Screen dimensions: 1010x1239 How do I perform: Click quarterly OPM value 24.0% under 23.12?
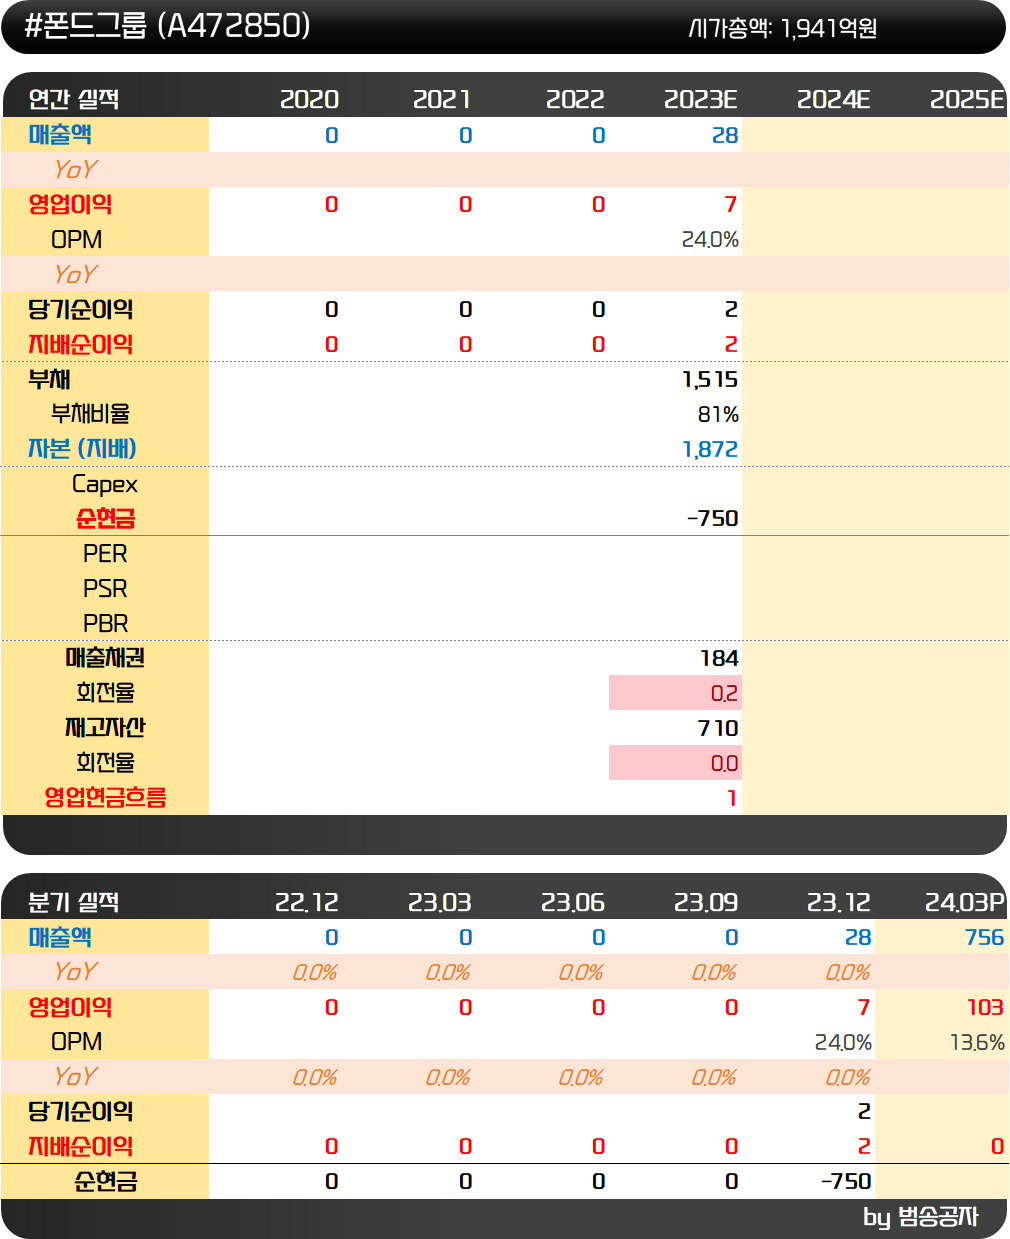[x=843, y=1042]
